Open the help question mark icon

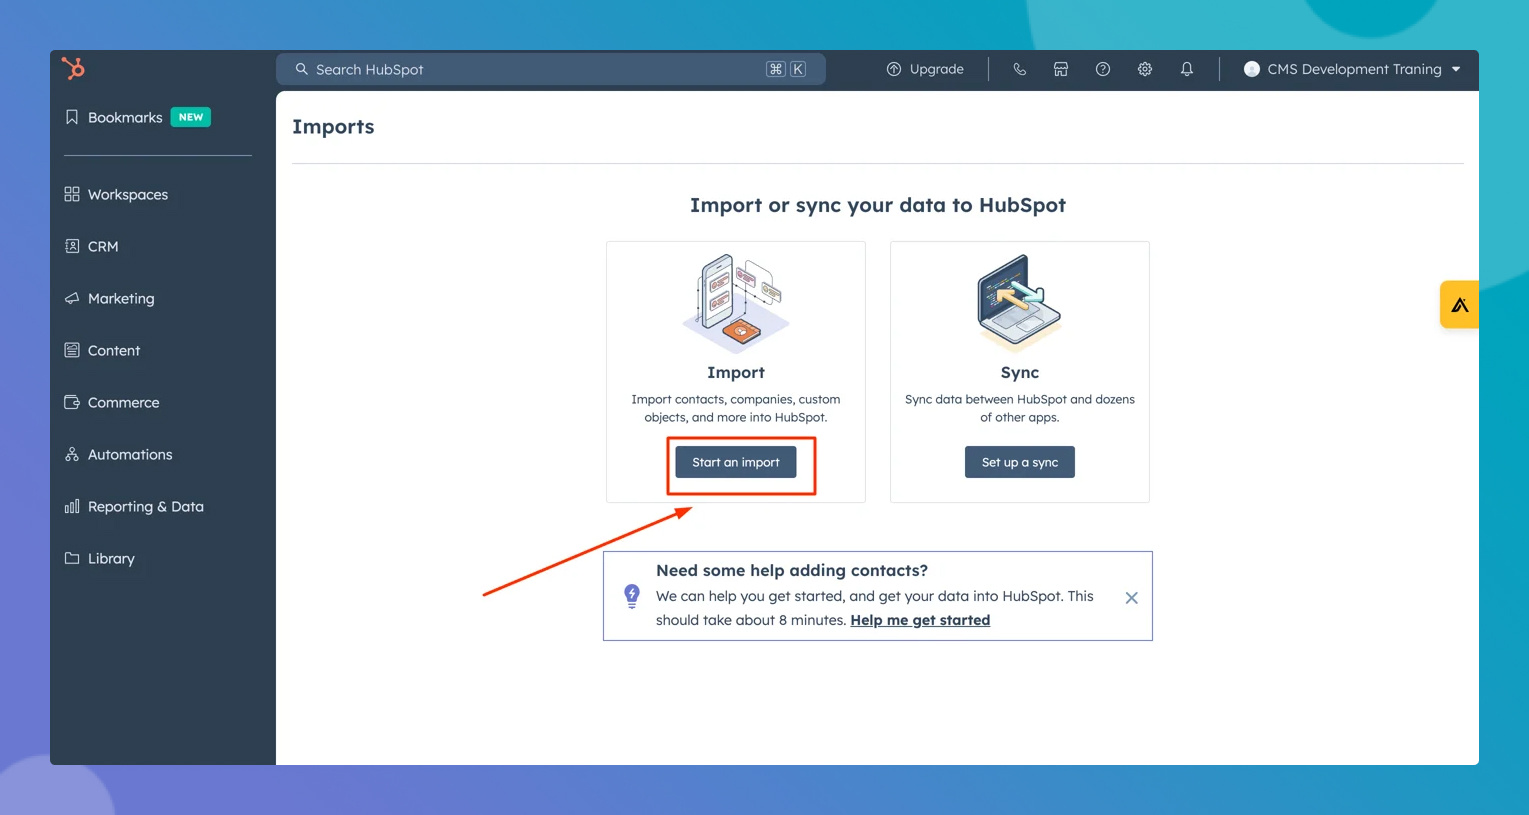(1103, 69)
